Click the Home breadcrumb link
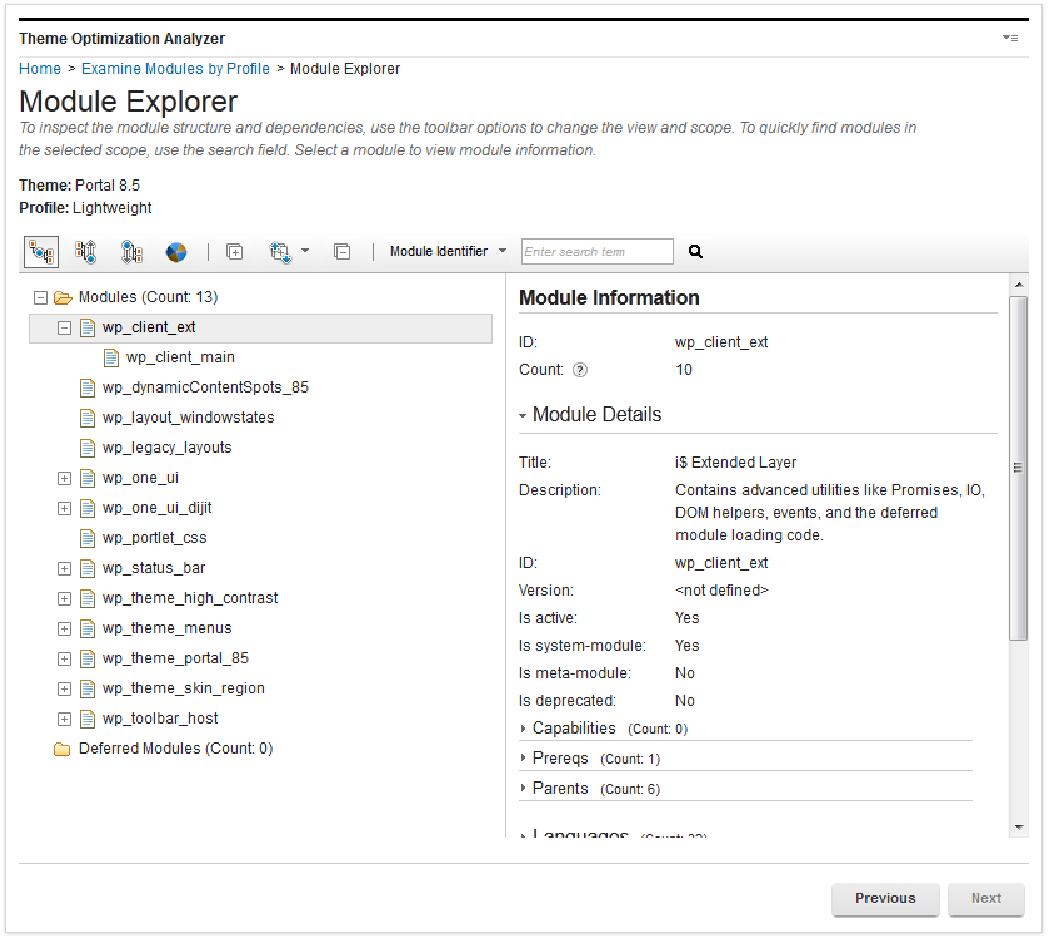1050x936 pixels. tap(40, 68)
